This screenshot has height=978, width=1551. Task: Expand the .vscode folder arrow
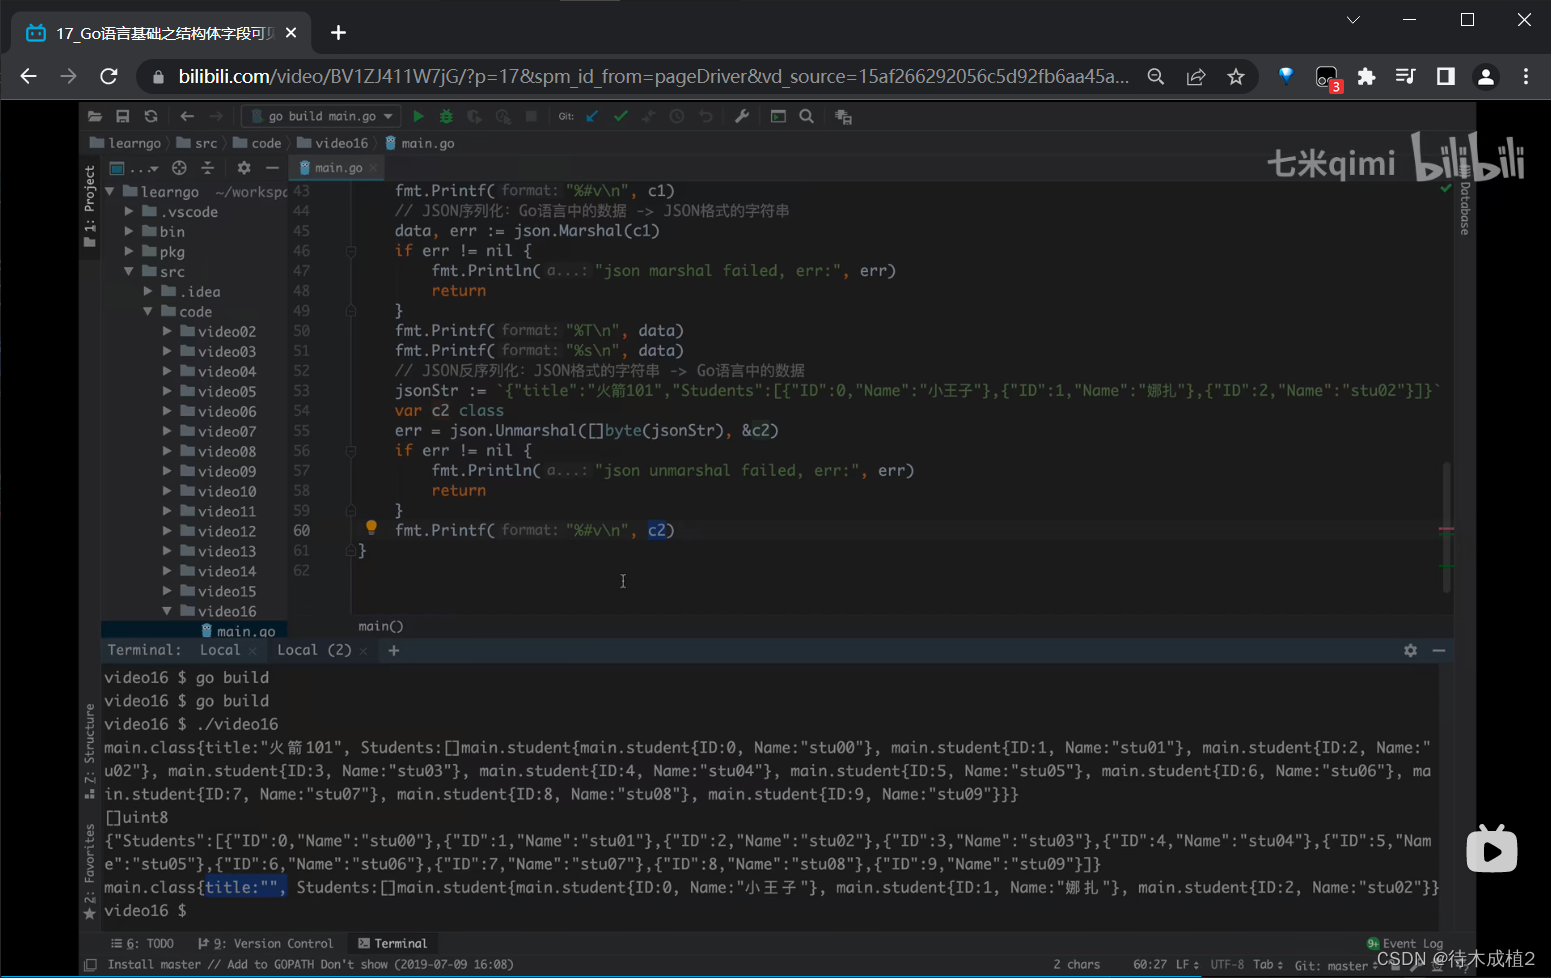(x=129, y=211)
